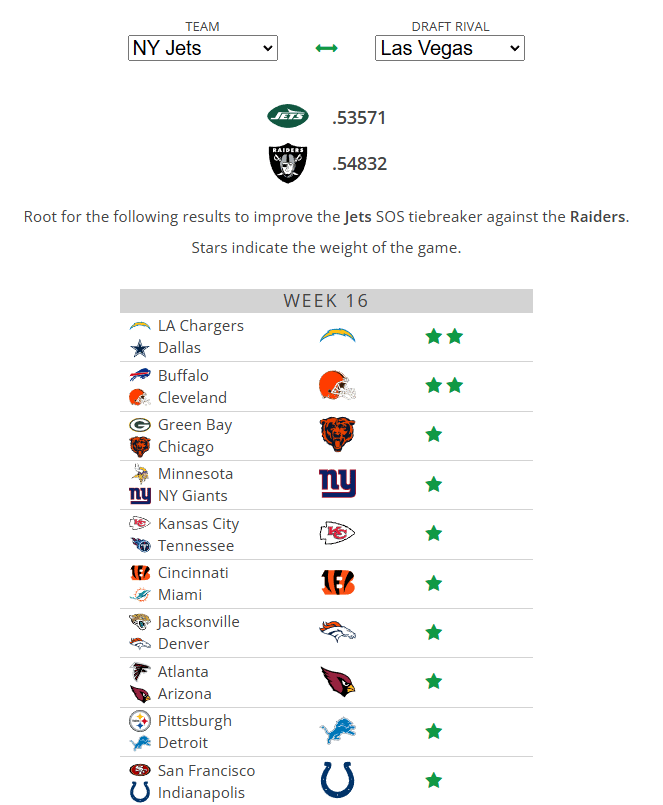Click the Bears logo pick icon
This screenshot has width=663, height=805.
pos(338,435)
